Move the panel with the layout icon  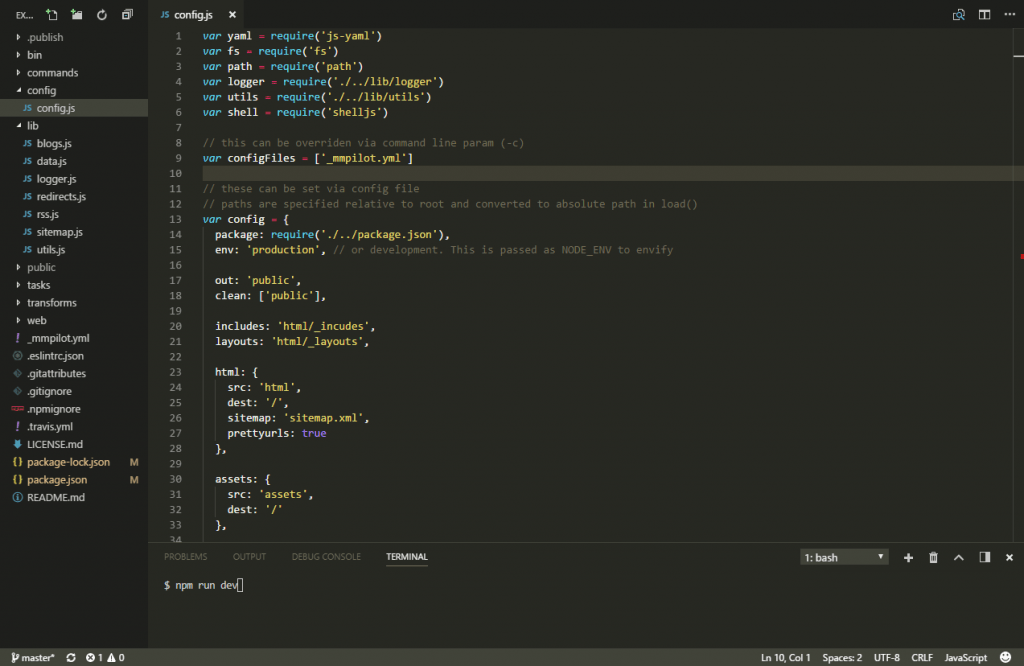pyautogui.click(x=984, y=557)
